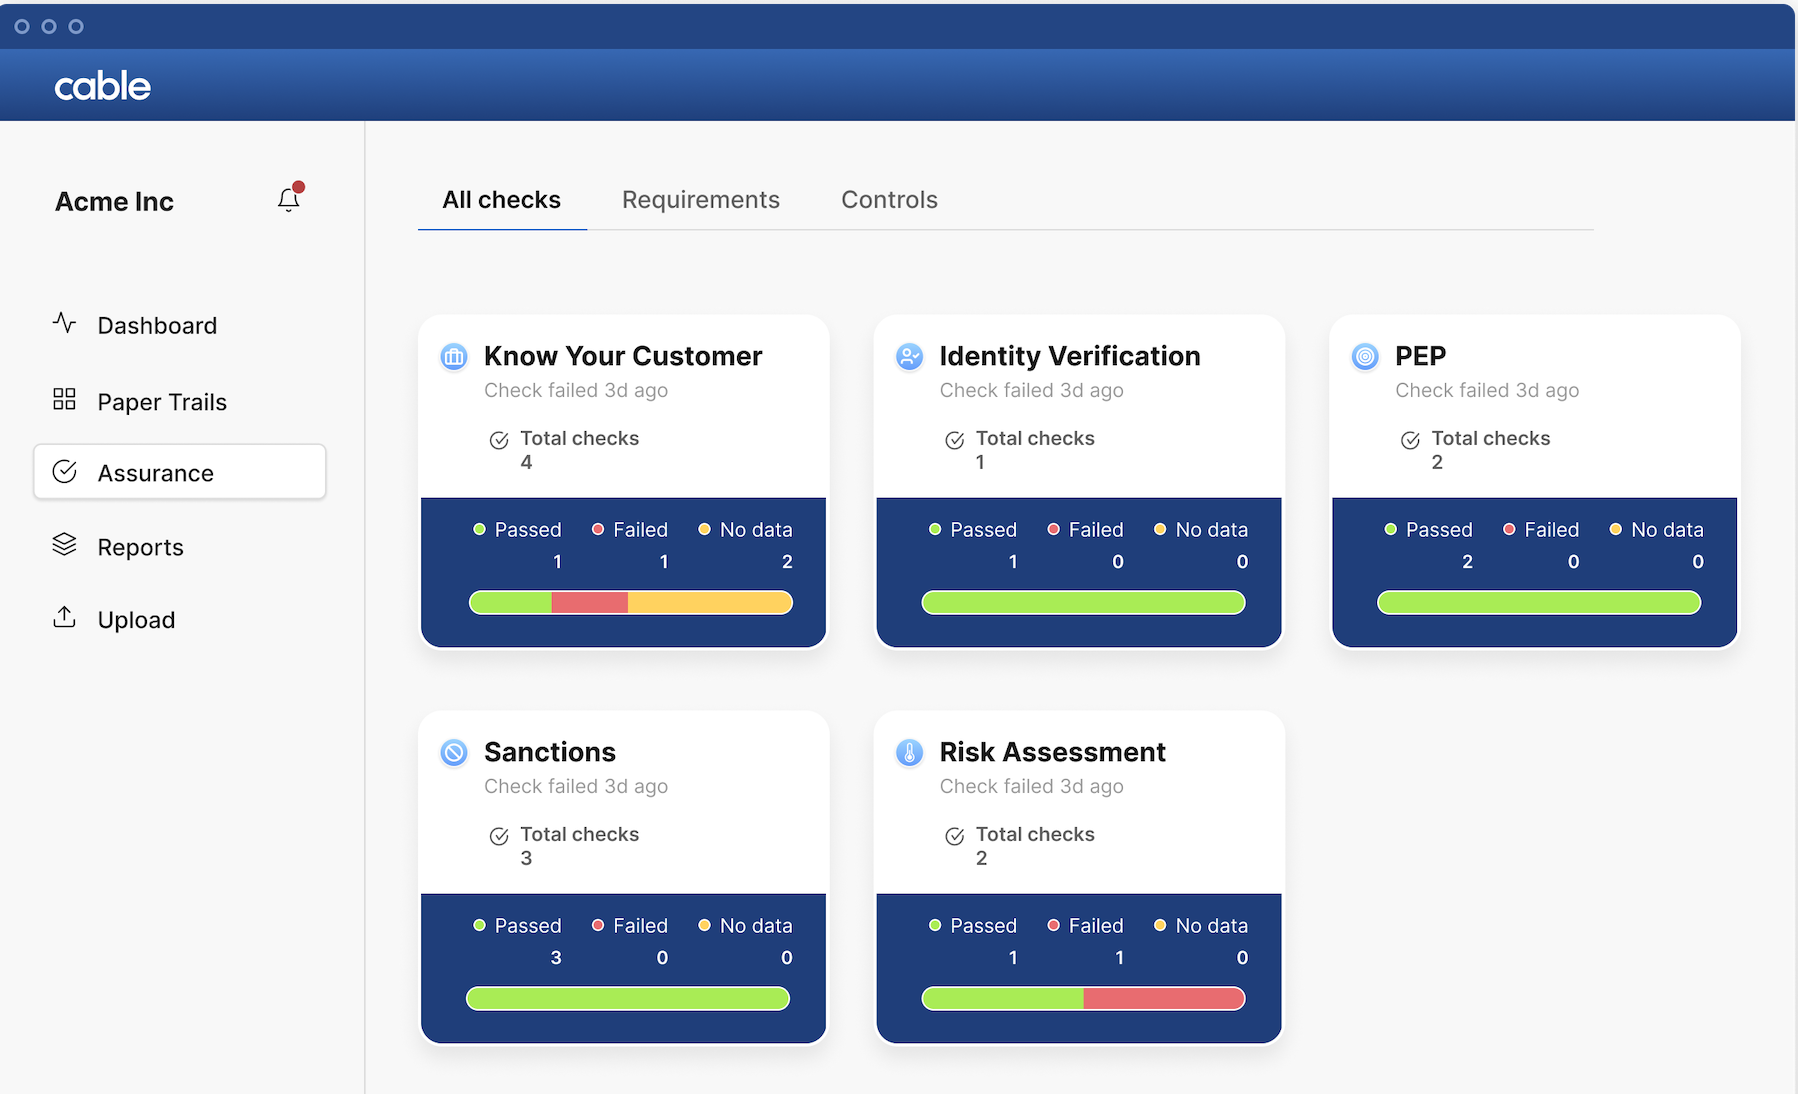Open the Controls tab
Image resolution: width=1798 pixels, height=1094 pixels.
(889, 200)
